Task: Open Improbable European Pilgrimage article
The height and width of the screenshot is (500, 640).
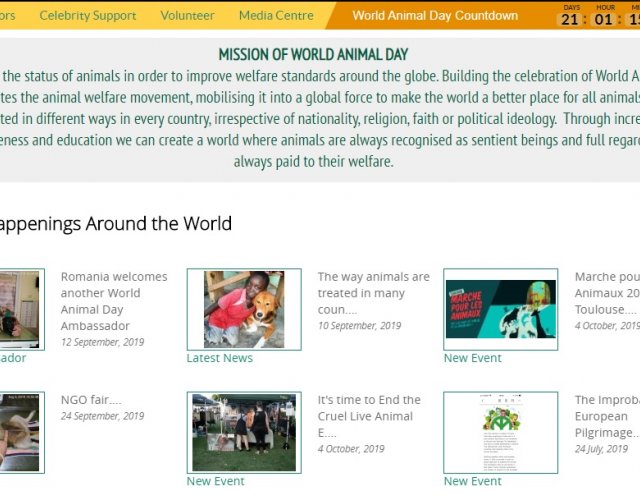Action: (607, 416)
